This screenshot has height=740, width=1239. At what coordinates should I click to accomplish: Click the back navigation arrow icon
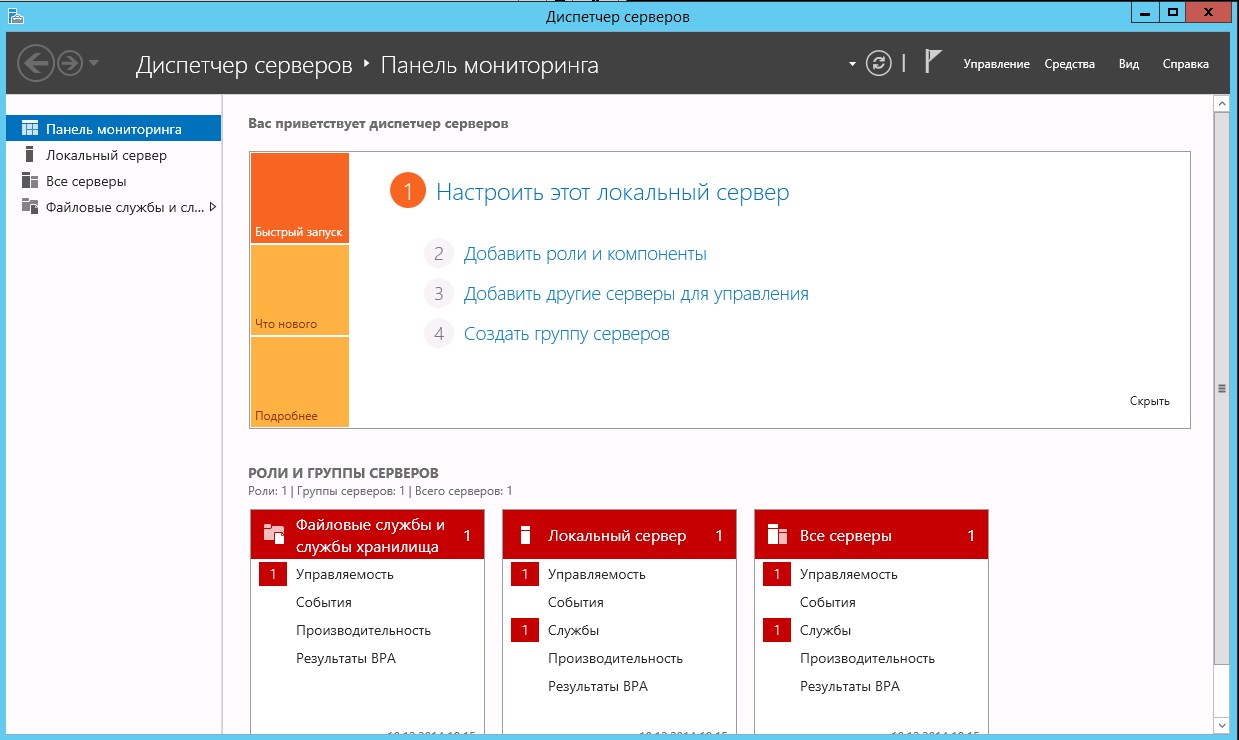35,64
